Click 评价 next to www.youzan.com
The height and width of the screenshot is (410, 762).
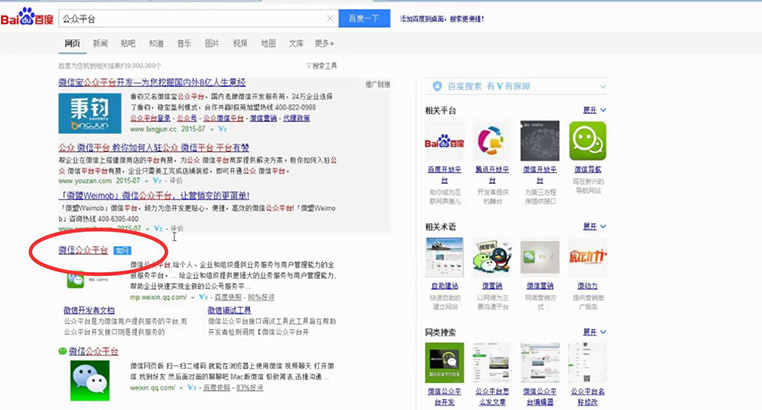176,181
